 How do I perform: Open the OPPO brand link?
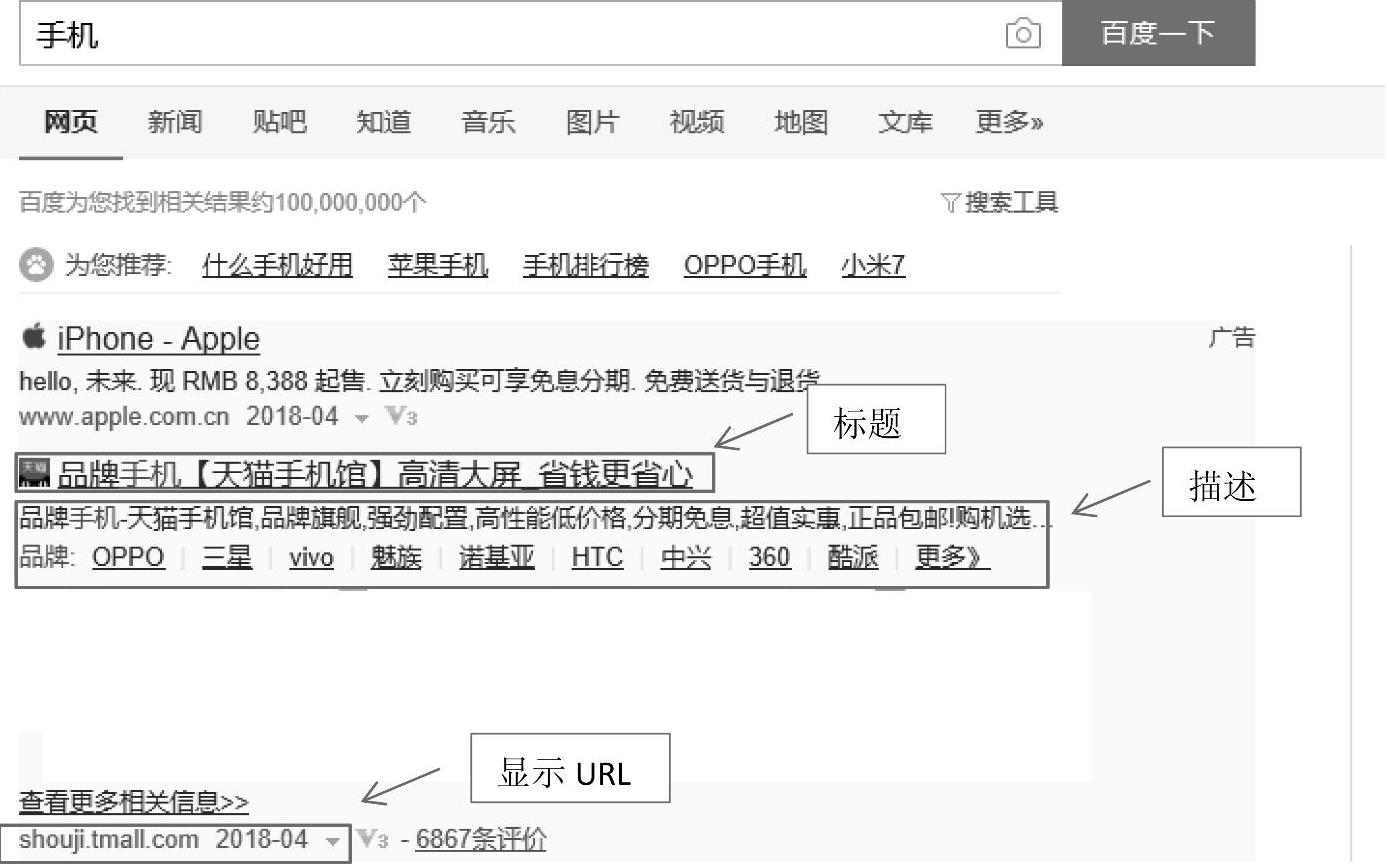pyautogui.click(x=128, y=557)
